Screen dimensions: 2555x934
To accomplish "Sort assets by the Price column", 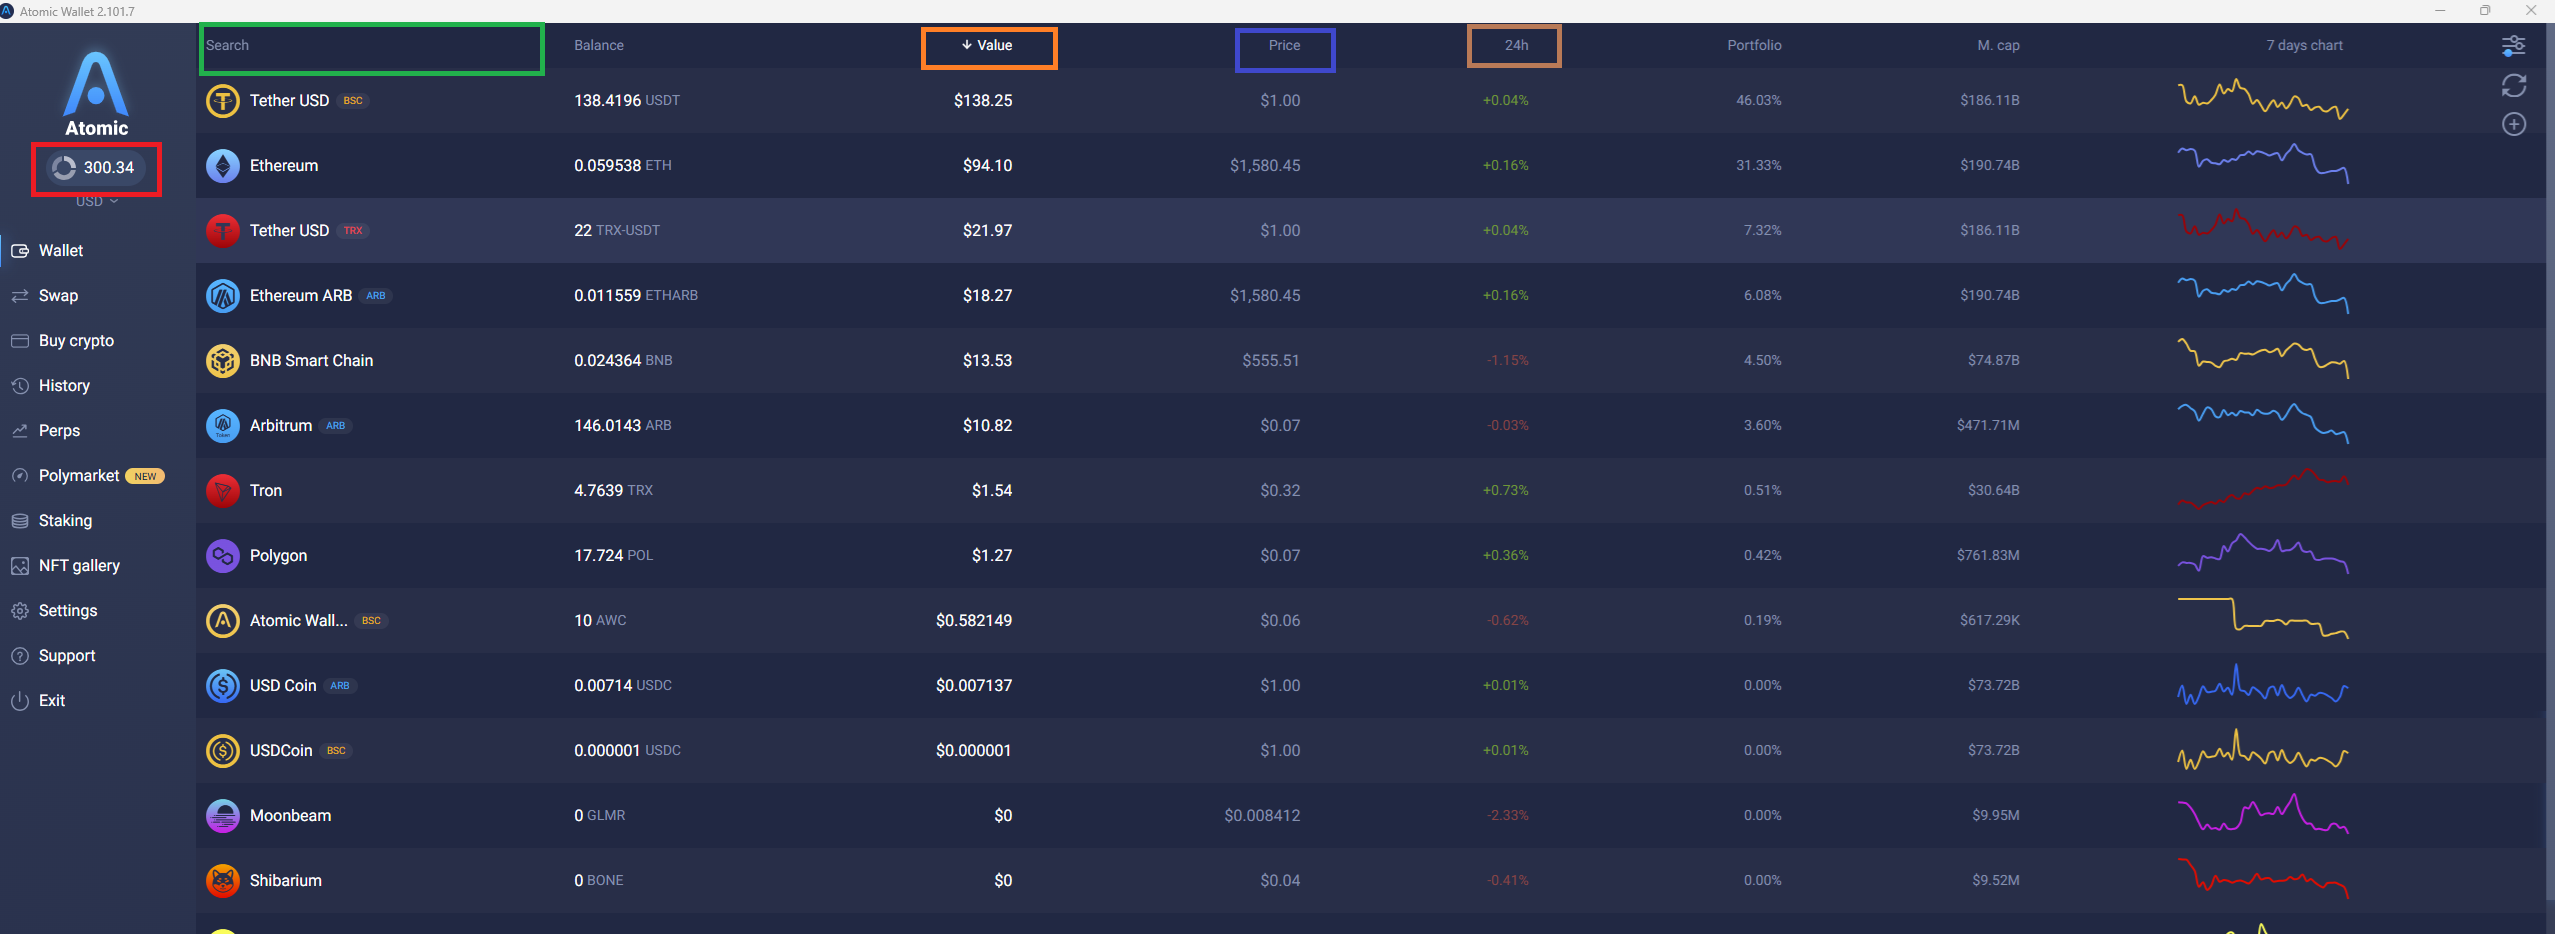I will click(1285, 46).
